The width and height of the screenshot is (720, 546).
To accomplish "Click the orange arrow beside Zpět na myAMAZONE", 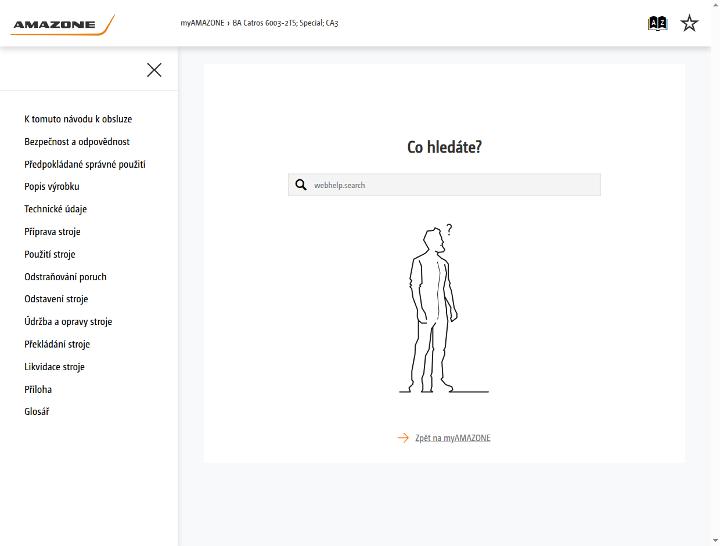I will pos(403,438).
